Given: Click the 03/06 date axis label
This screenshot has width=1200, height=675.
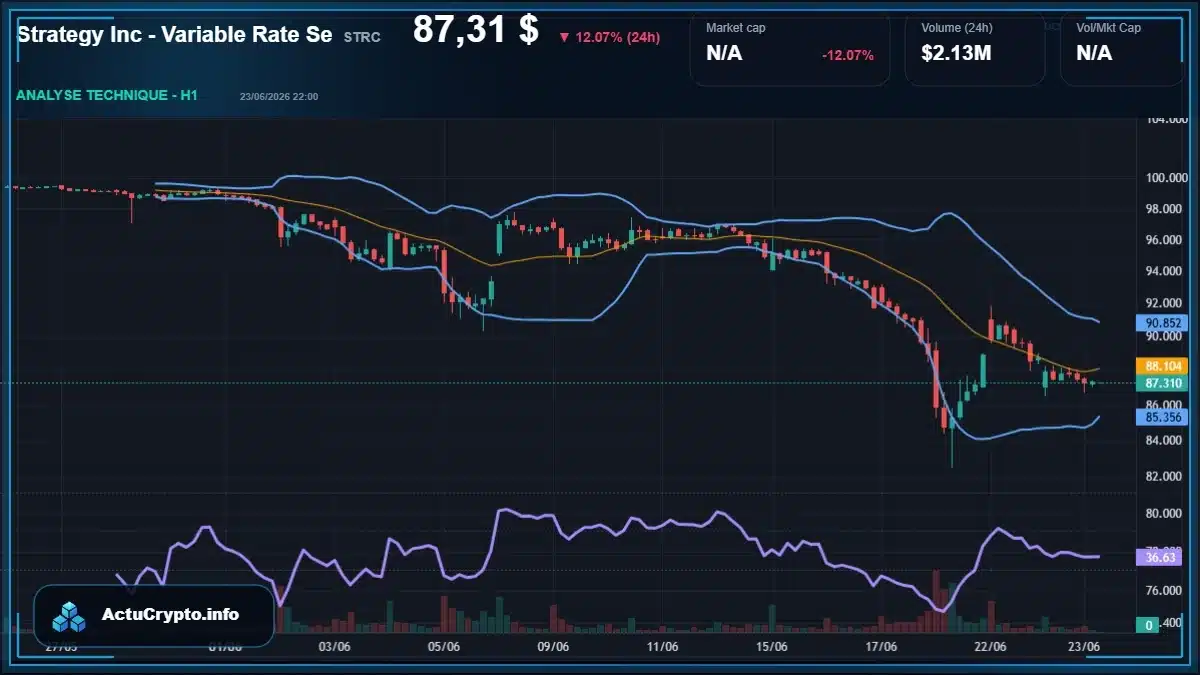Looking at the screenshot, I should coord(334,647).
